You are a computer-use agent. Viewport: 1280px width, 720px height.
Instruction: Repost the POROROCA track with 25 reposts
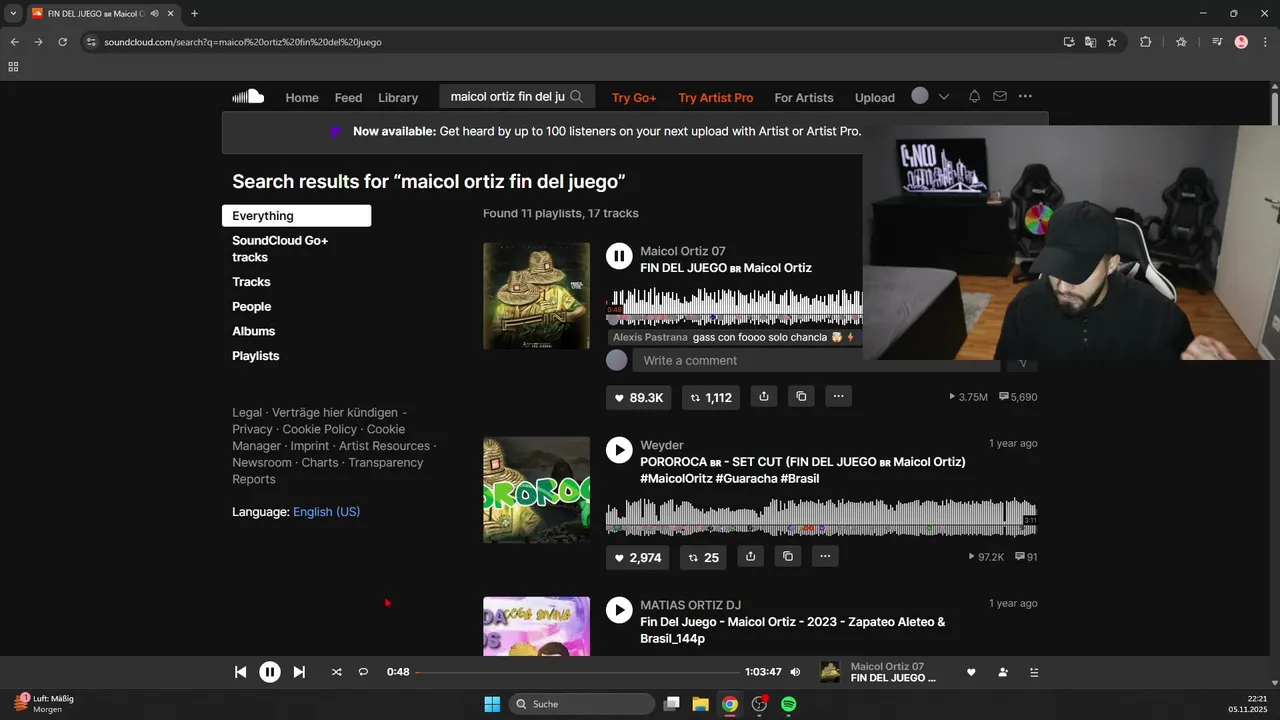704,557
